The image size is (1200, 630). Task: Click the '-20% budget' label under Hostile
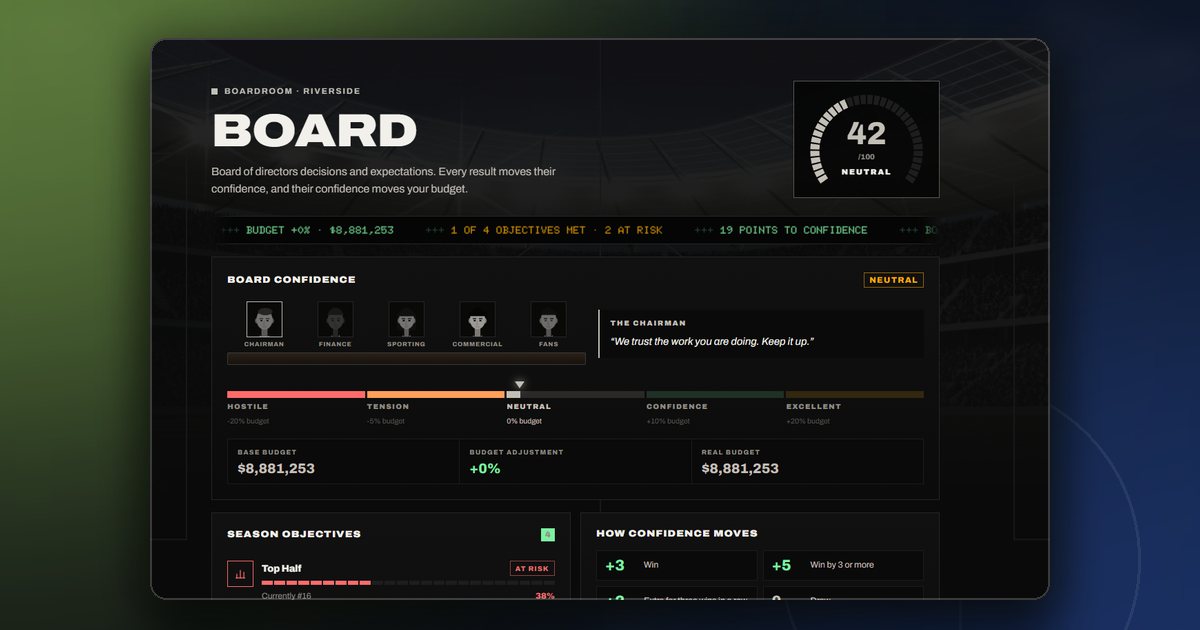tap(246, 421)
